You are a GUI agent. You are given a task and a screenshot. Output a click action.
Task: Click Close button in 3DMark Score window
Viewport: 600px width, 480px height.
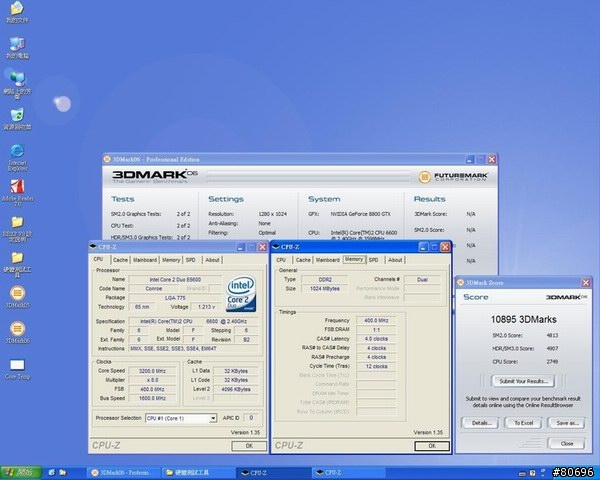[x=567, y=444]
